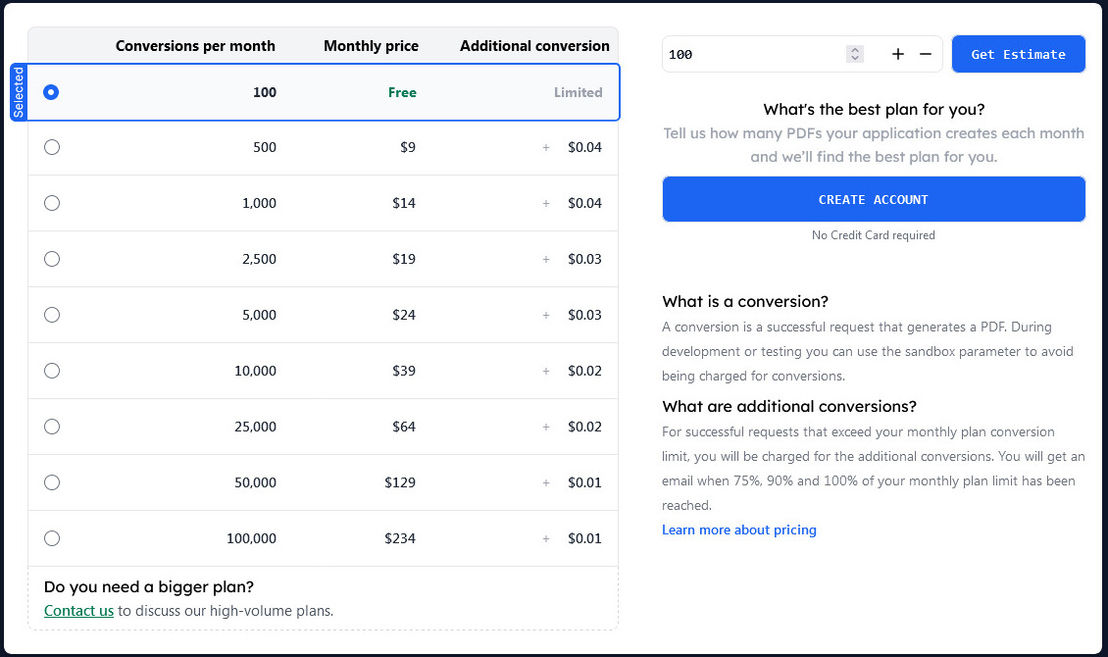Click the Monthly price column header

click(x=371, y=46)
